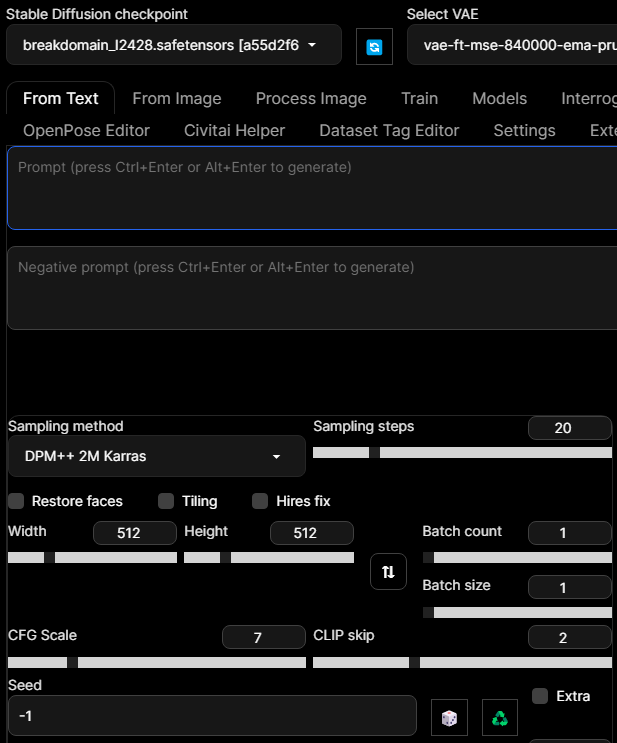Screen dimensions: 617x743
Task: Adjust the CLIP skip slider
Action: point(463,662)
